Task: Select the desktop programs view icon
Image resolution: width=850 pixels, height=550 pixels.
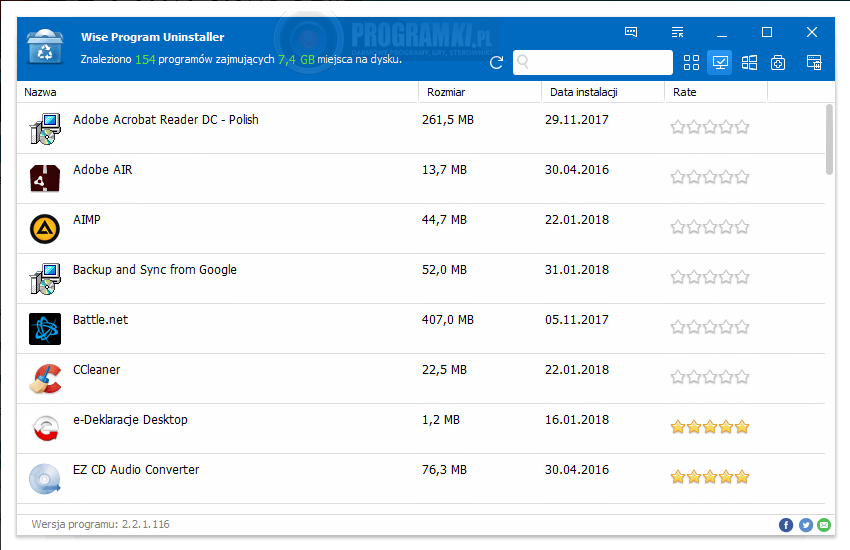Action: coord(720,62)
